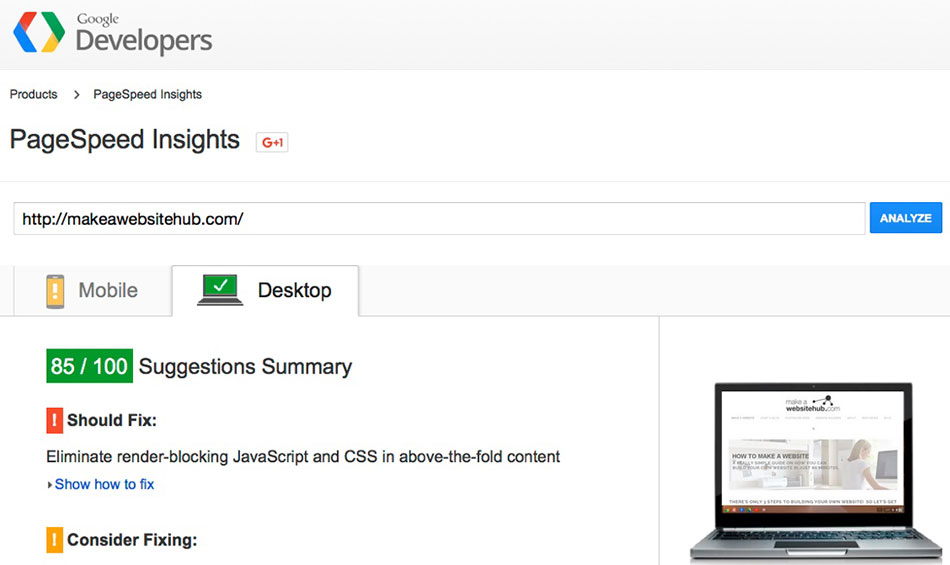The height and width of the screenshot is (565, 950).
Task: Expand the Show how to fix section
Action: [x=104, y=484]
